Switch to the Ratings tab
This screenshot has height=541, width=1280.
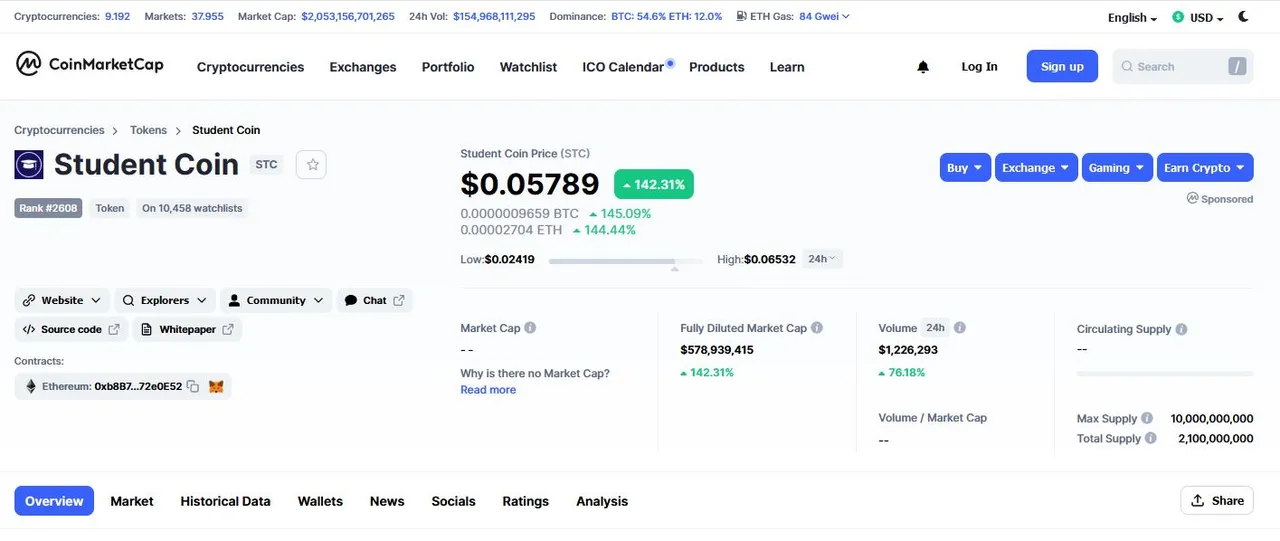[526, 501]
